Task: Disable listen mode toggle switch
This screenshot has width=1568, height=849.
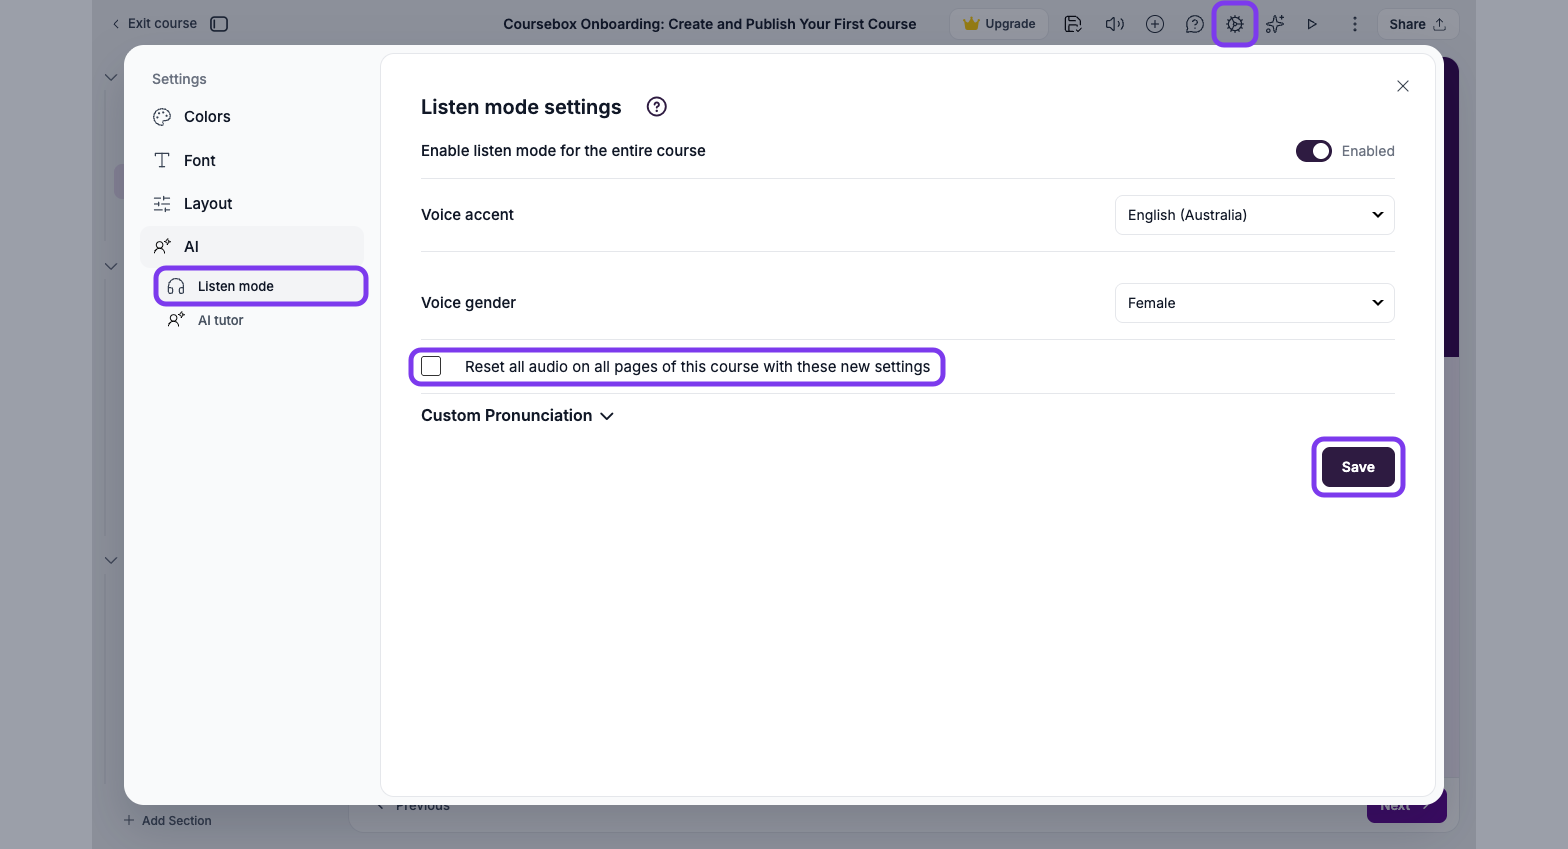Action: tap(1314, 151)
